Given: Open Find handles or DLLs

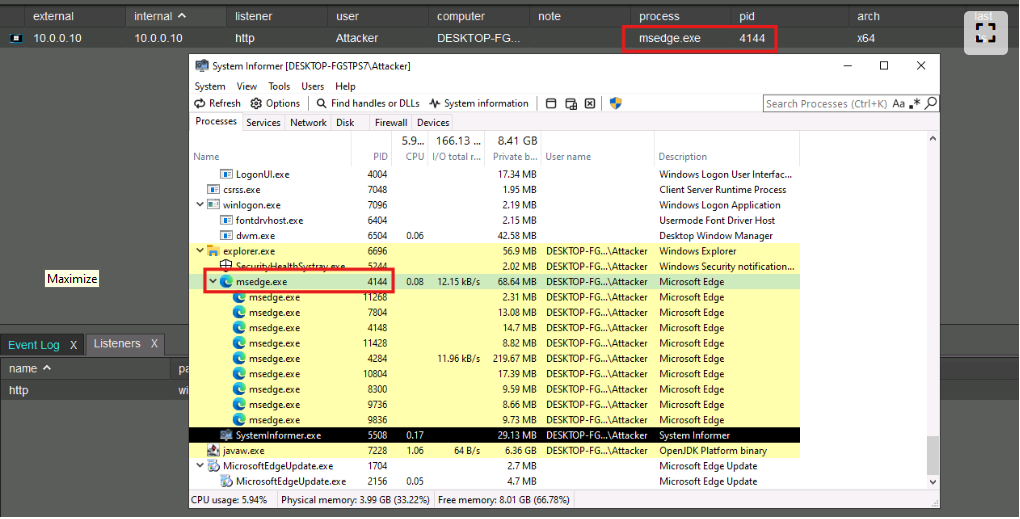Looking at the screenshot, I should pyautogui.click(x=368, y=103).
